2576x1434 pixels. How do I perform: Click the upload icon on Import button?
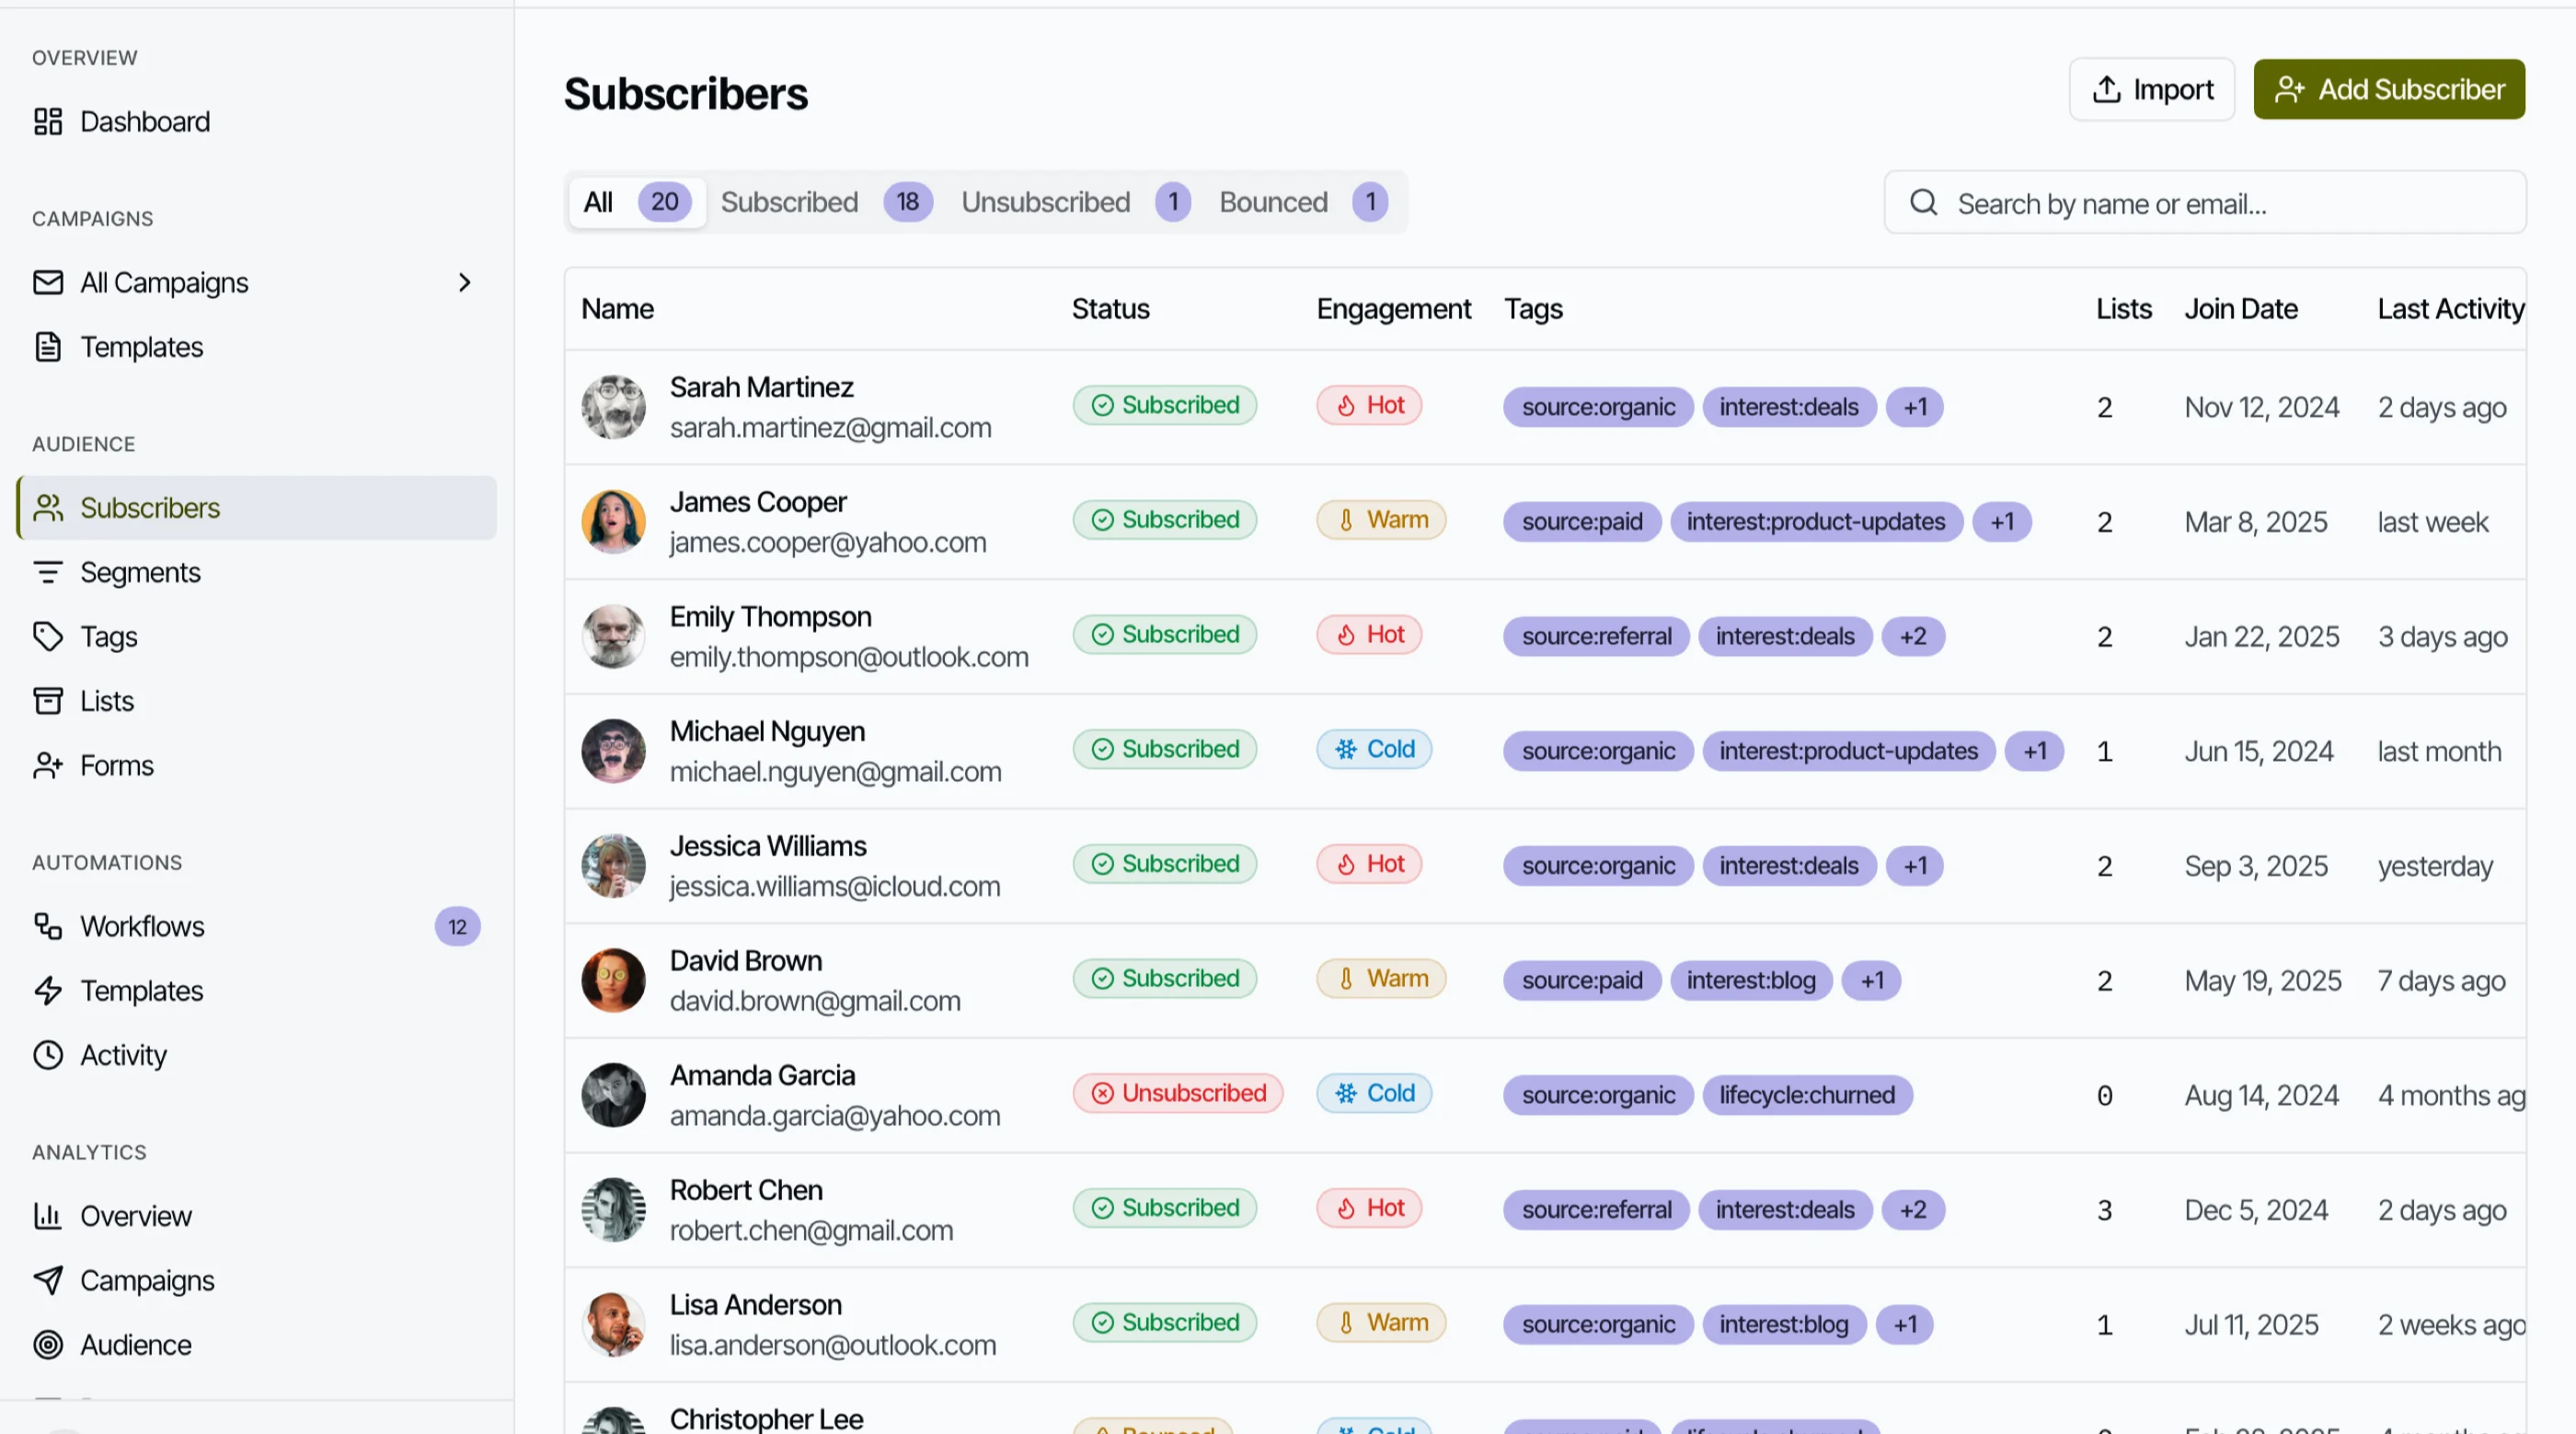2107,90
